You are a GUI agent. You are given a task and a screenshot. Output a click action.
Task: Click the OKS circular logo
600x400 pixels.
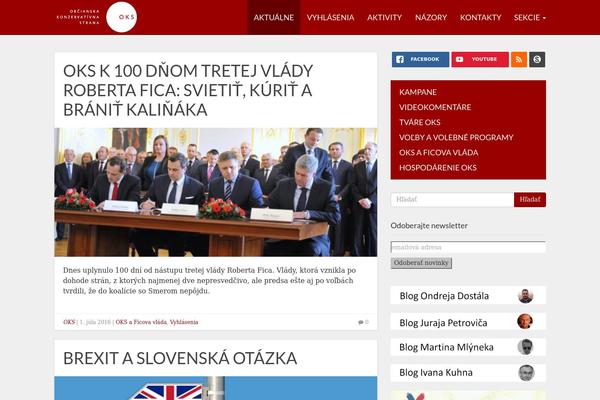click(121, 17)
